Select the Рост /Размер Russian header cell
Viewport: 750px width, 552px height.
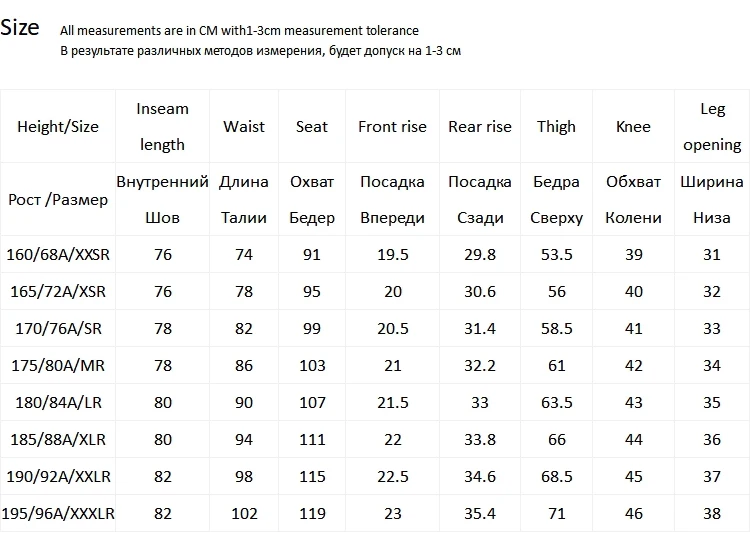coord(58,200)
